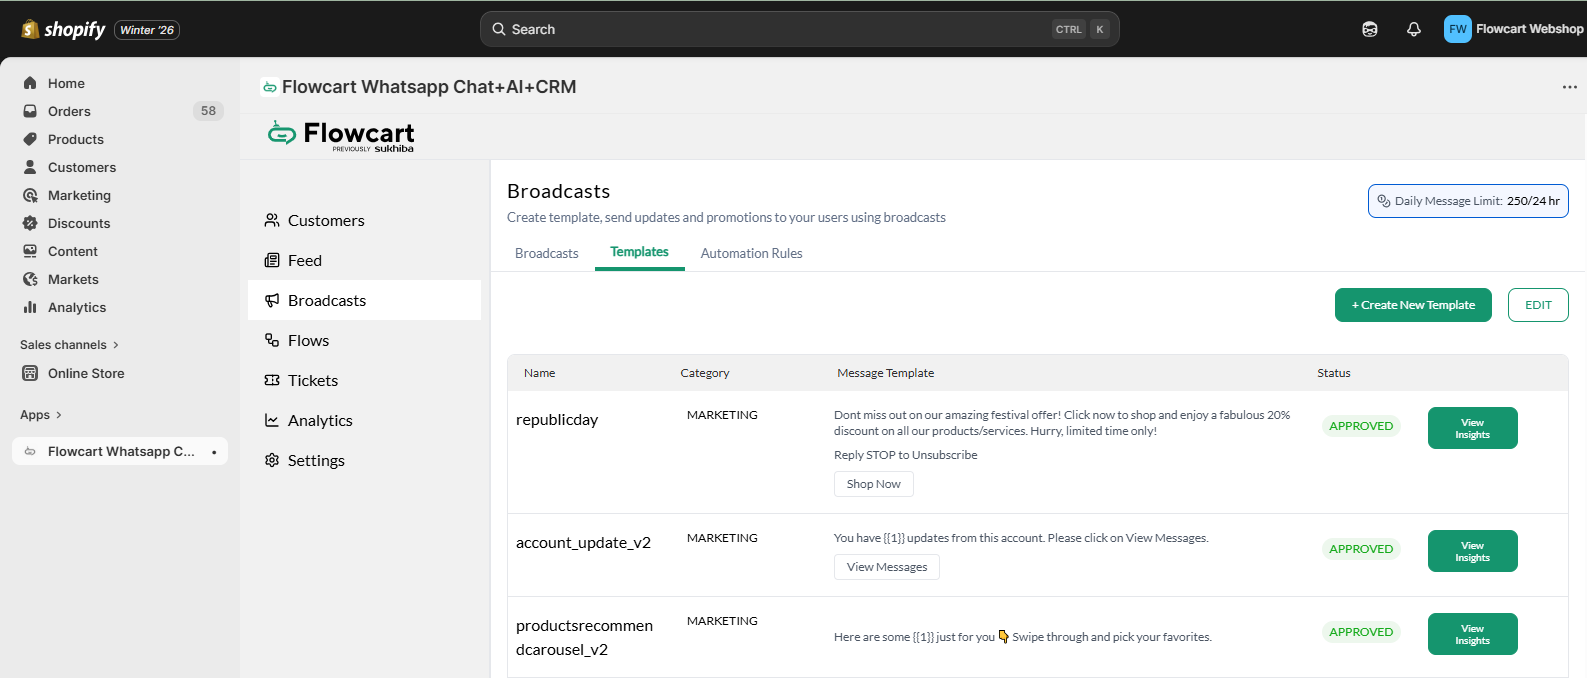Click the Shopify Analytics bar chart icon

click(30, 307)
